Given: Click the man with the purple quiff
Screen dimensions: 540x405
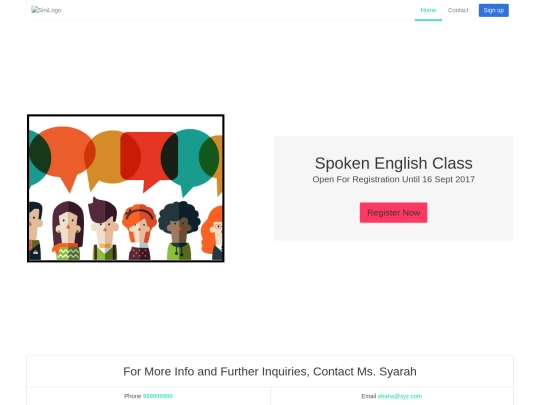Looking at the screenshot, I should coord(104,228).
